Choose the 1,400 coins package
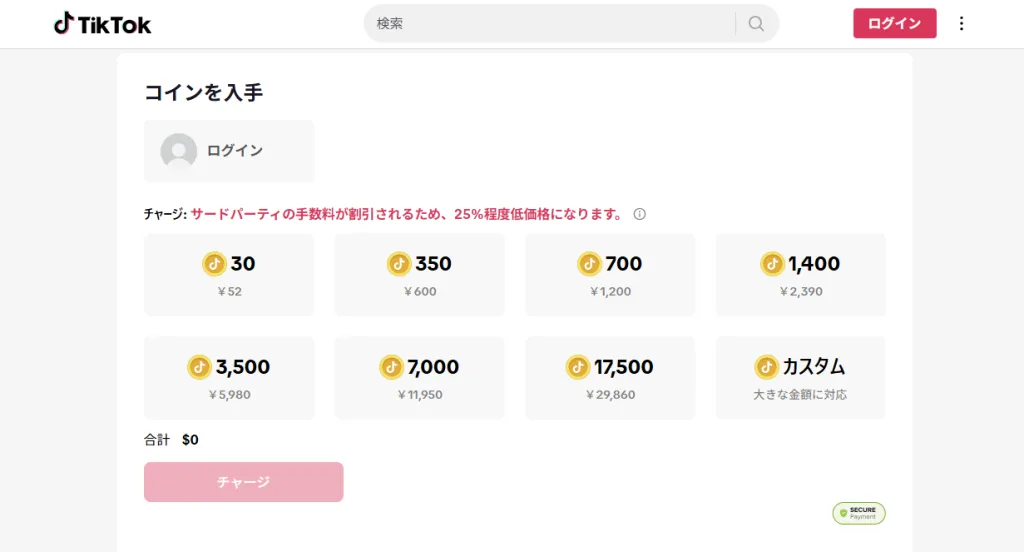The image size is (1024, 552). pos(801,275)
